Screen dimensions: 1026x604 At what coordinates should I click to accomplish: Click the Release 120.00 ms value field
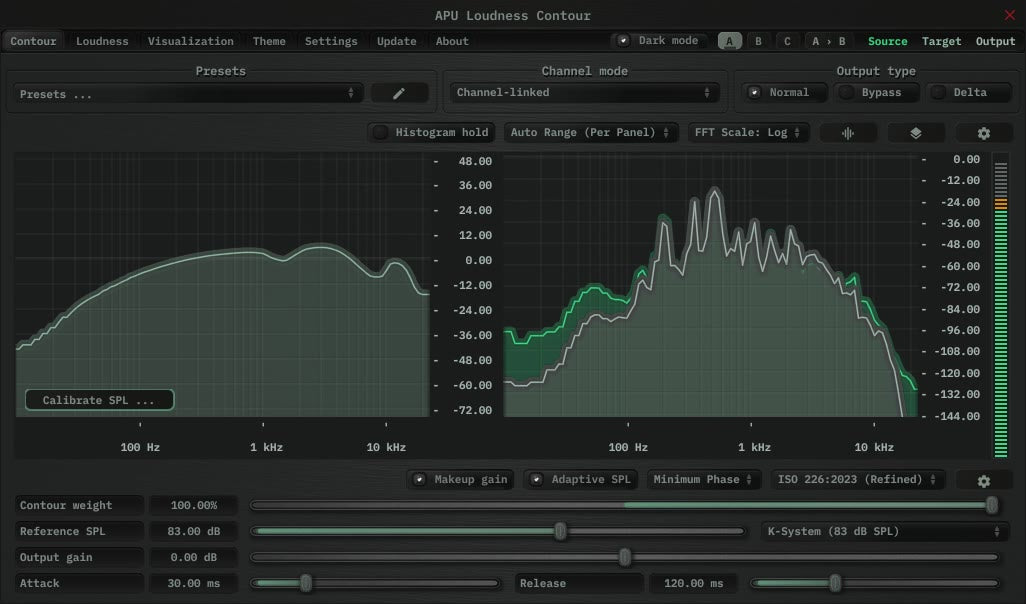click(x=694, y=583)
